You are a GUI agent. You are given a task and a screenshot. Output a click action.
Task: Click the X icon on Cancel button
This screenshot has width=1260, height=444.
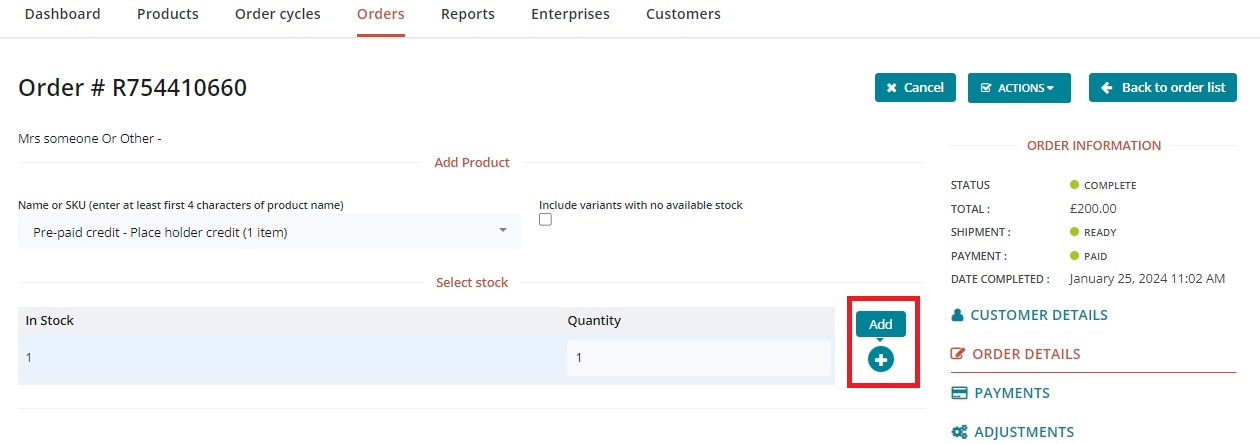[891, 88]
